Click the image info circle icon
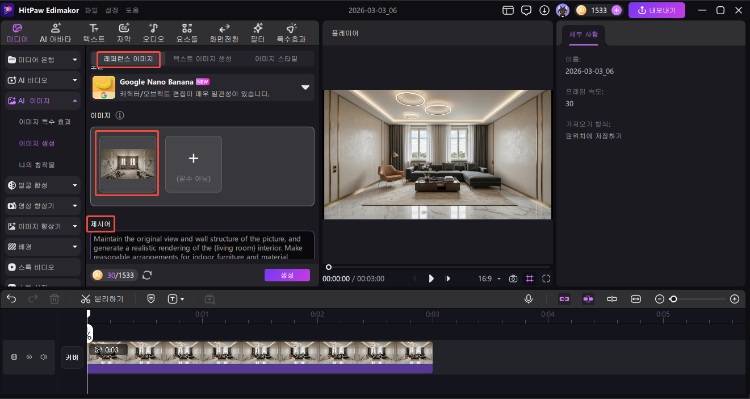The image size is (750, 399). click(x=120, y=115)
